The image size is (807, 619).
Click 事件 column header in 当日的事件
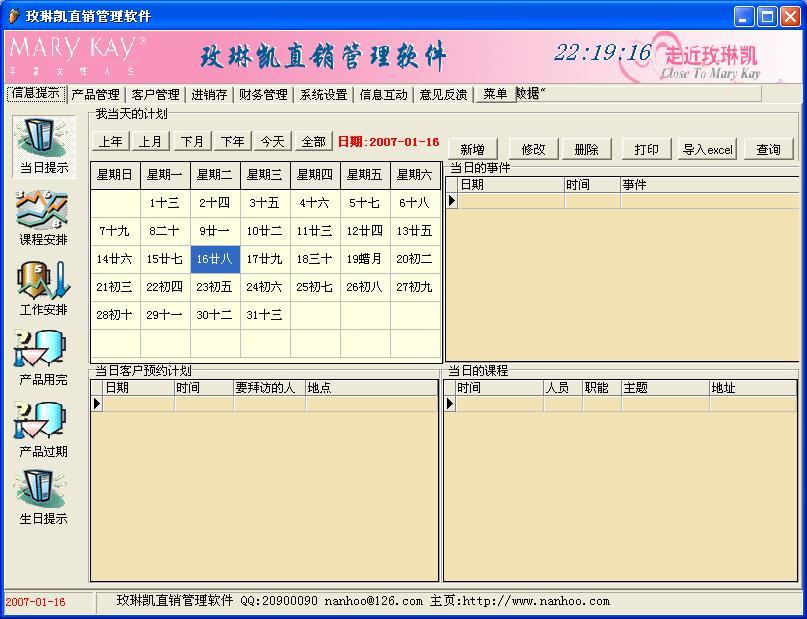(709, 185)
